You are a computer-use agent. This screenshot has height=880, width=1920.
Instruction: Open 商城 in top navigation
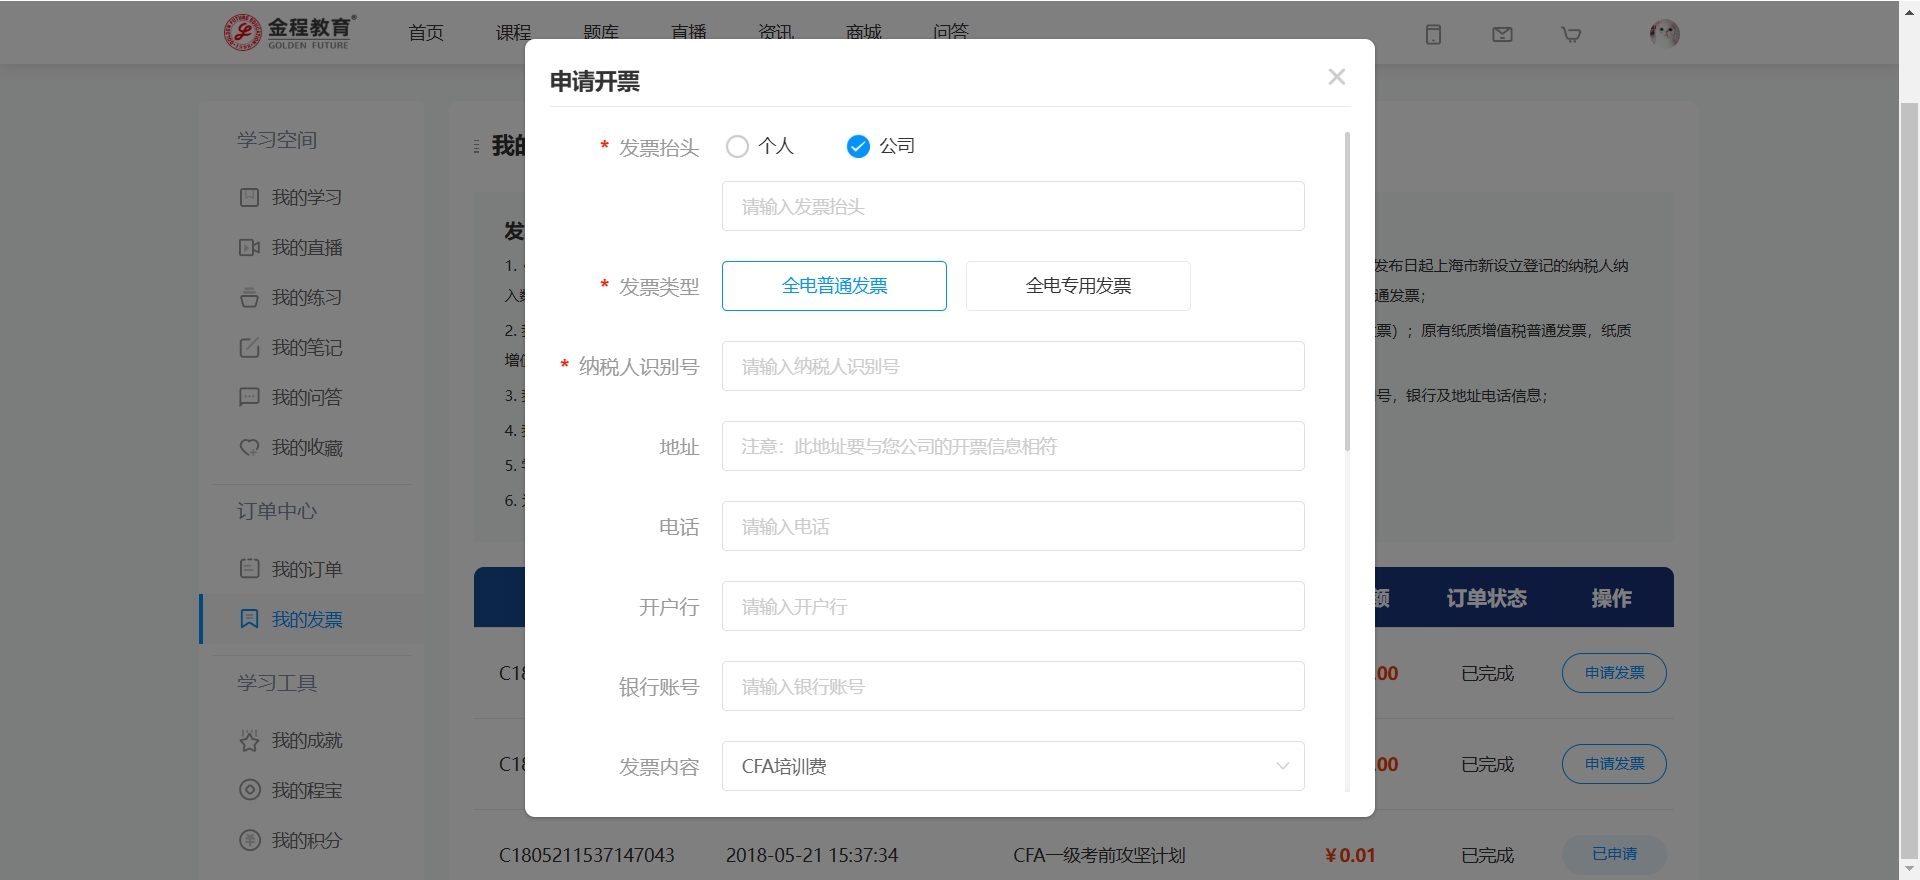[863, 33]
